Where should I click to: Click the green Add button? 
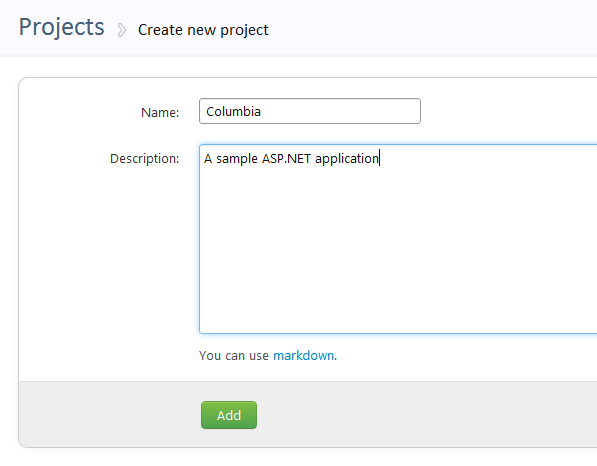click(229, 415)
